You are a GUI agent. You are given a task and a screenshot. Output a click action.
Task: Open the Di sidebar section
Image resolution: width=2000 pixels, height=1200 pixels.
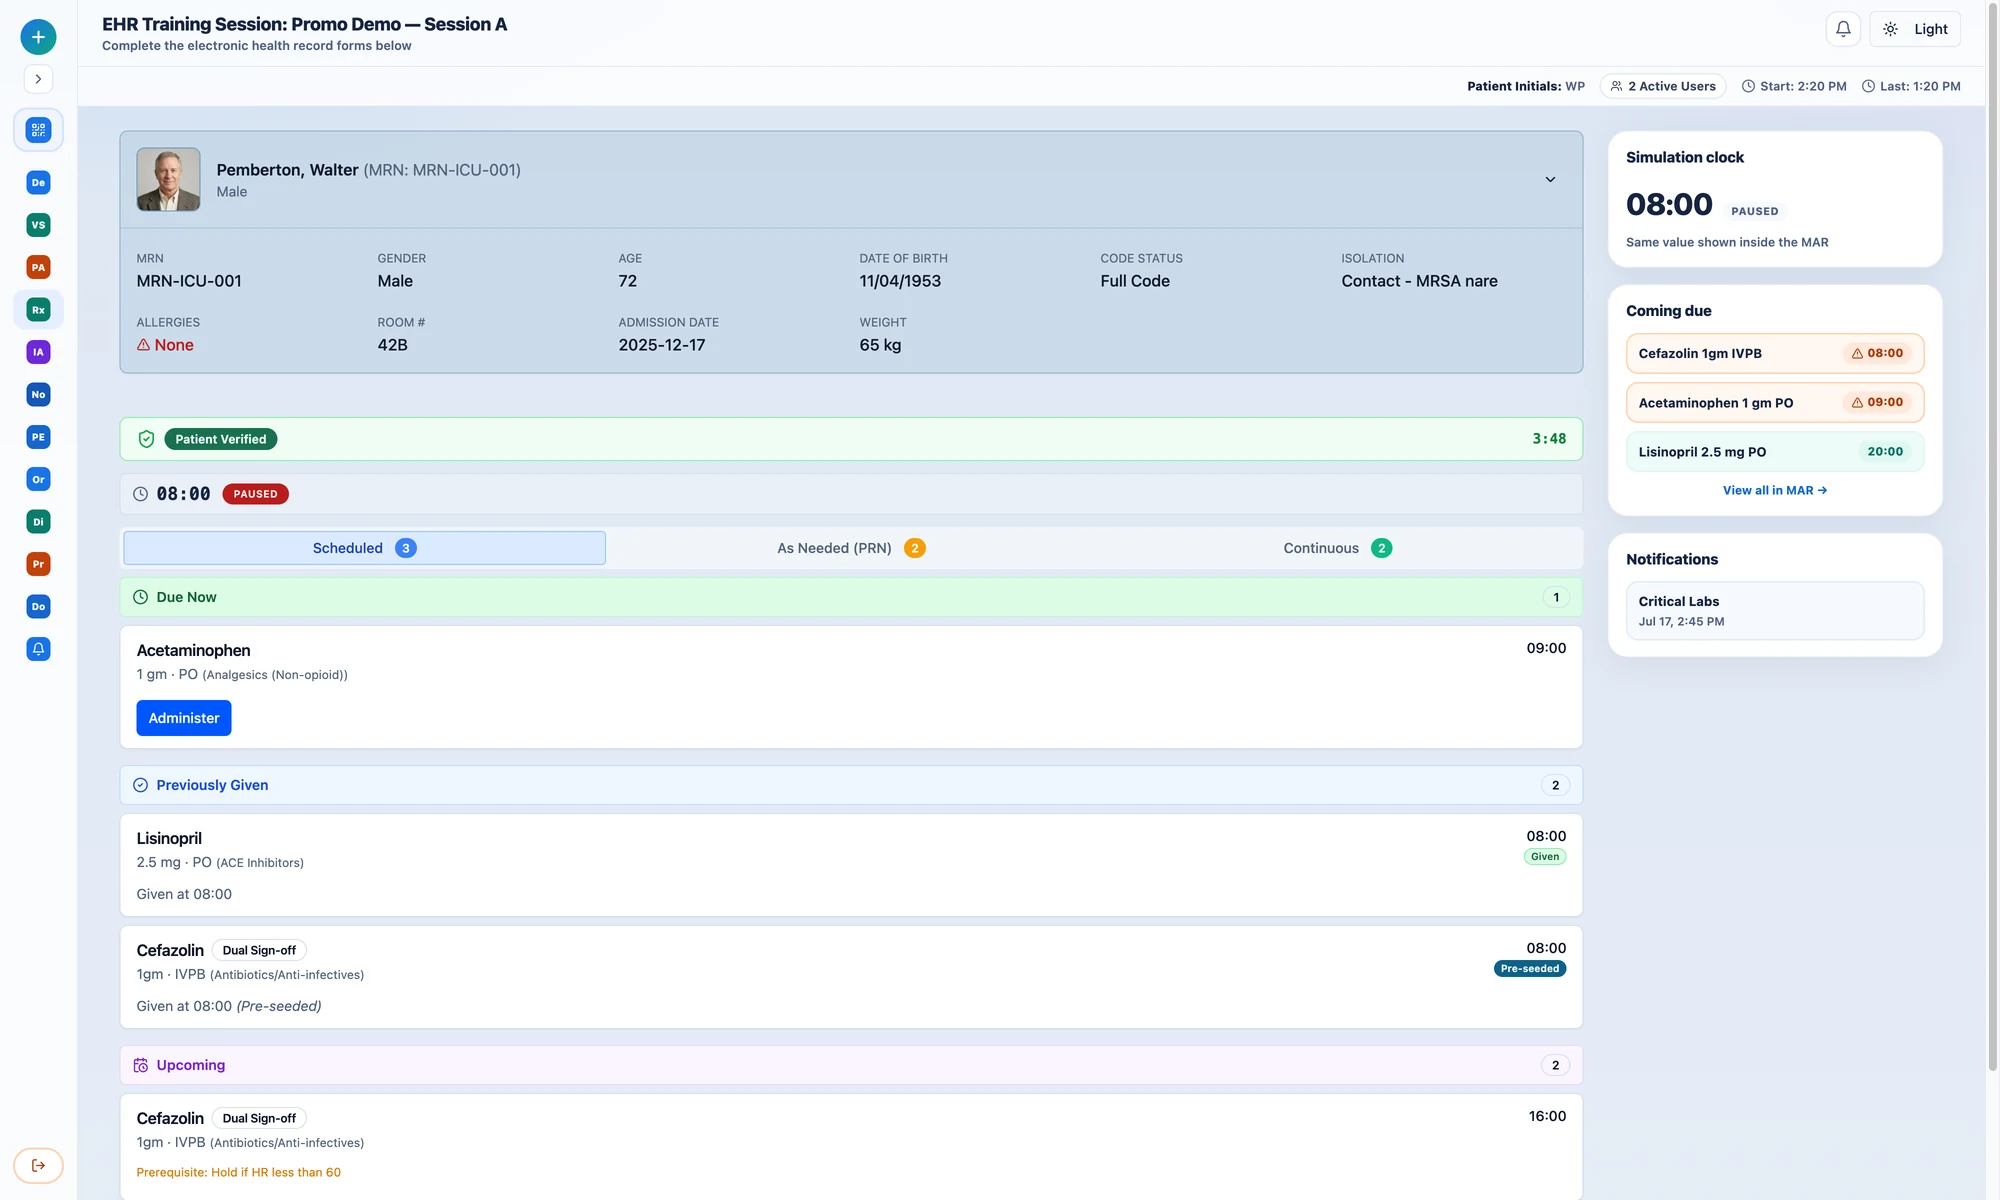(x=38, y=522)
